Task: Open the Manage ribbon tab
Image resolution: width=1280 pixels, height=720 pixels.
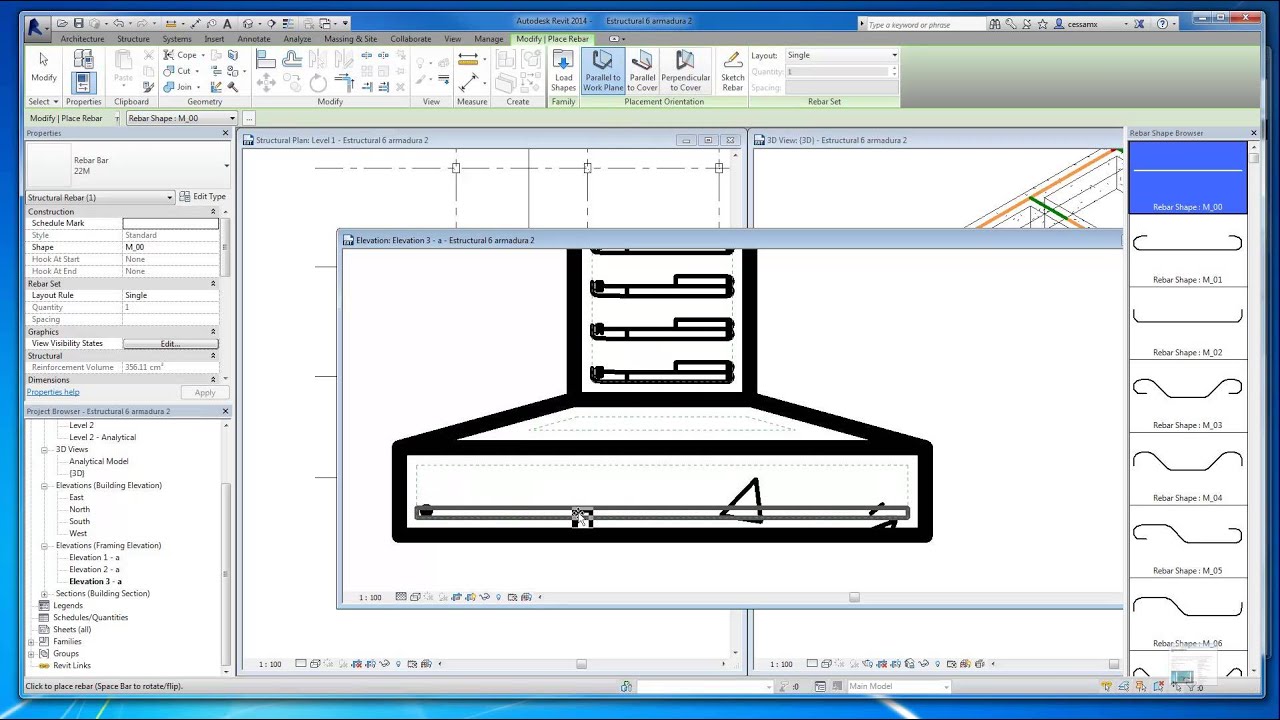Action: tap(488, 39)
